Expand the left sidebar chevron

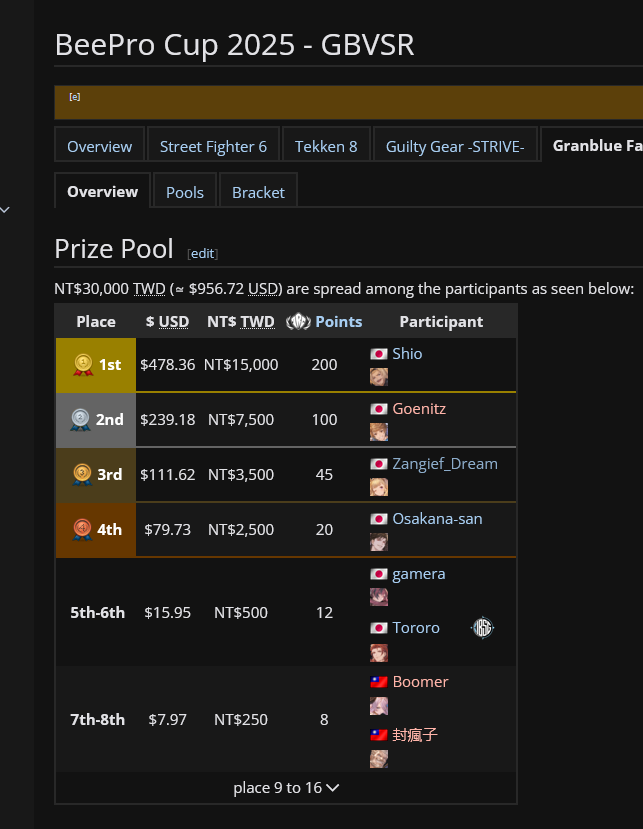(x=5, y=210)
